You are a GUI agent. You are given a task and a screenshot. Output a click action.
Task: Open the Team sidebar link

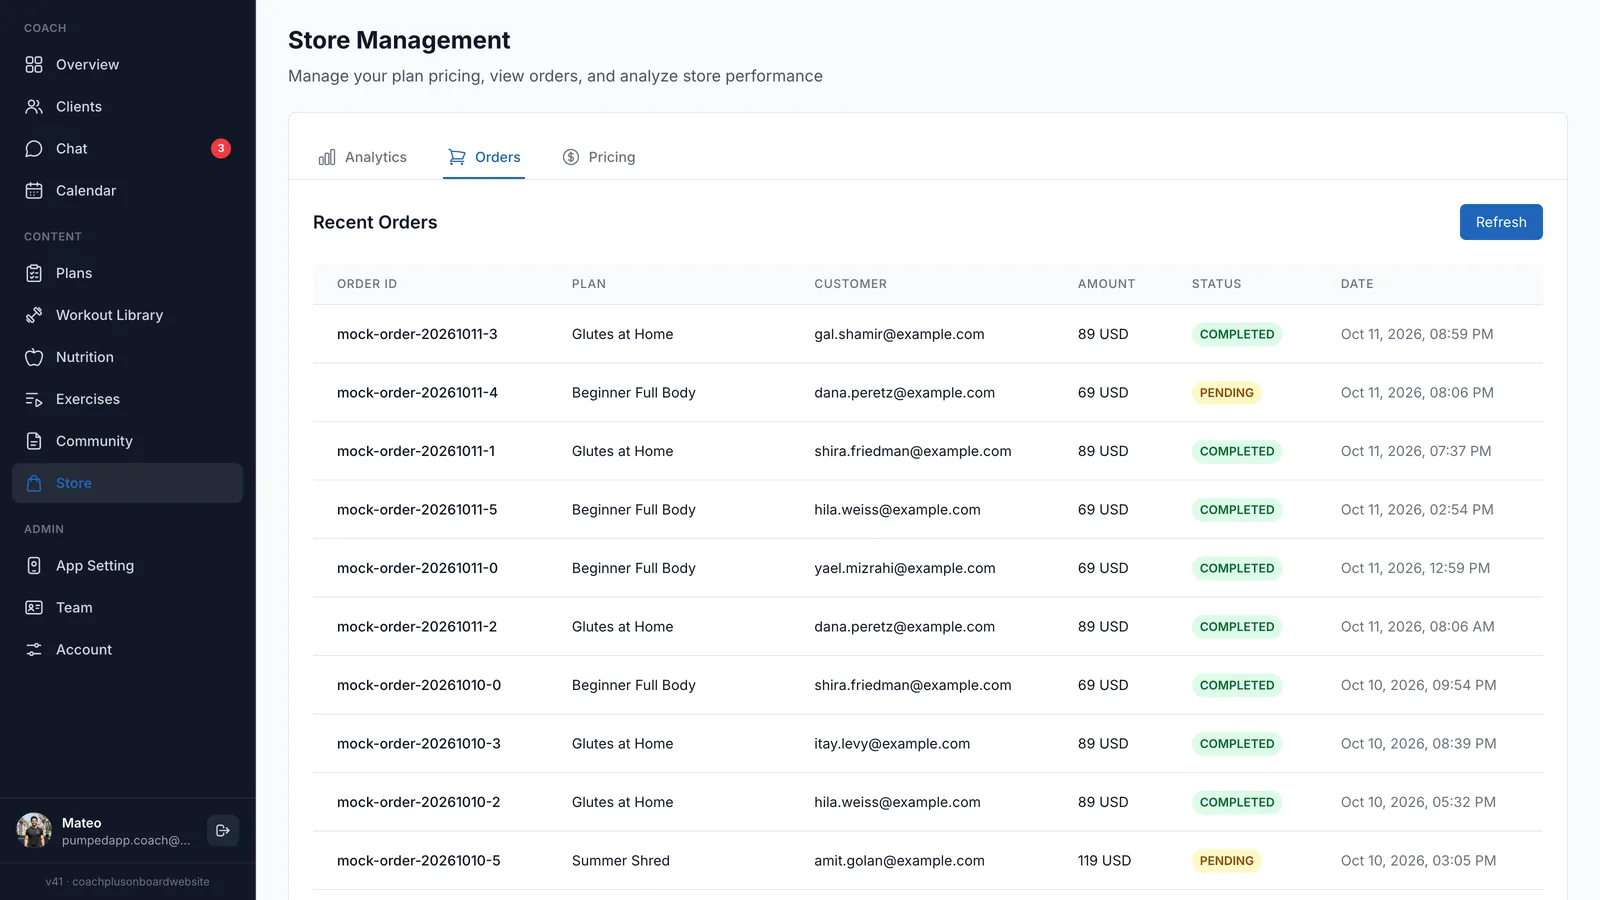coord(128,608)
